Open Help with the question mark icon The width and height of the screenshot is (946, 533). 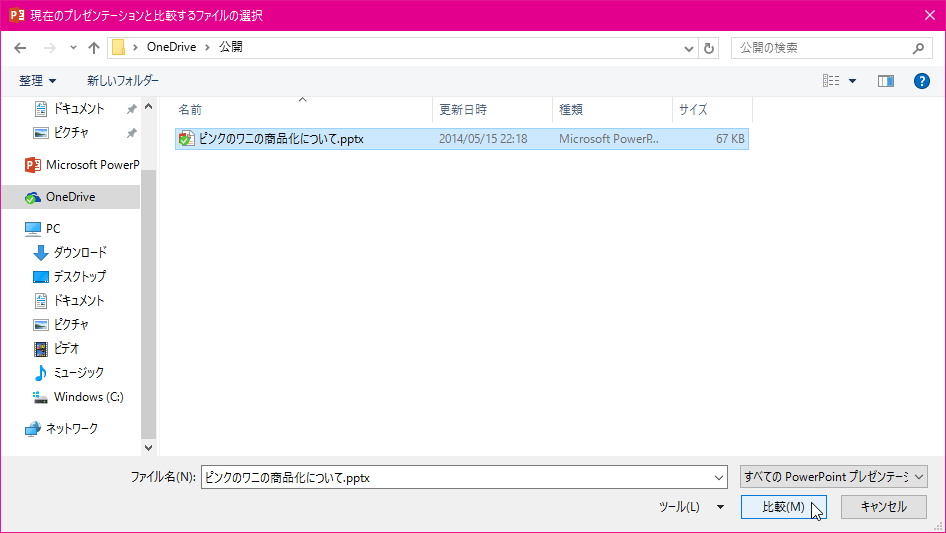921,81
